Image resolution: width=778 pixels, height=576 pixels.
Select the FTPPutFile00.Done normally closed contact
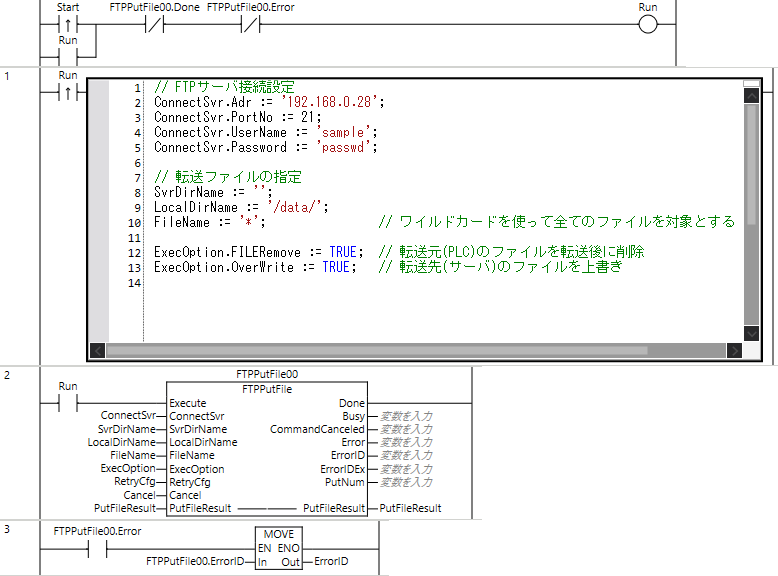(155, 26)
